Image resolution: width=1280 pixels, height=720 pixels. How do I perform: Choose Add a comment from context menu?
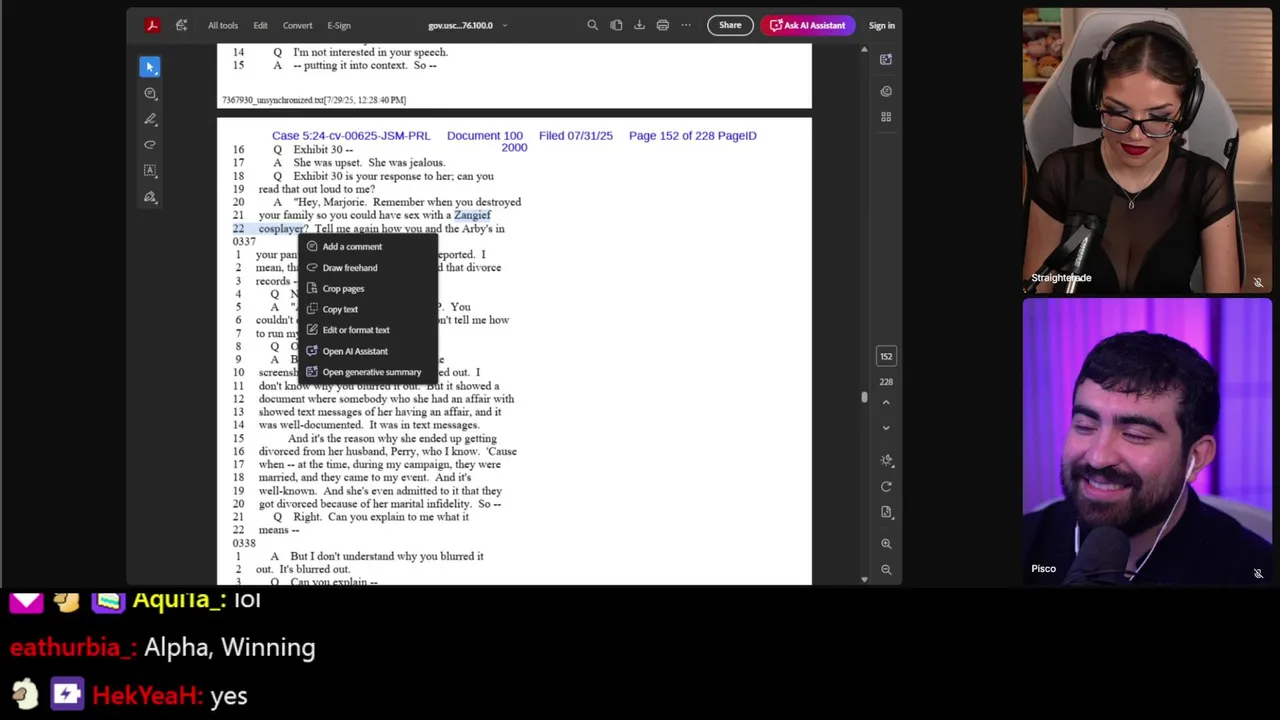(x=368, y=247)
